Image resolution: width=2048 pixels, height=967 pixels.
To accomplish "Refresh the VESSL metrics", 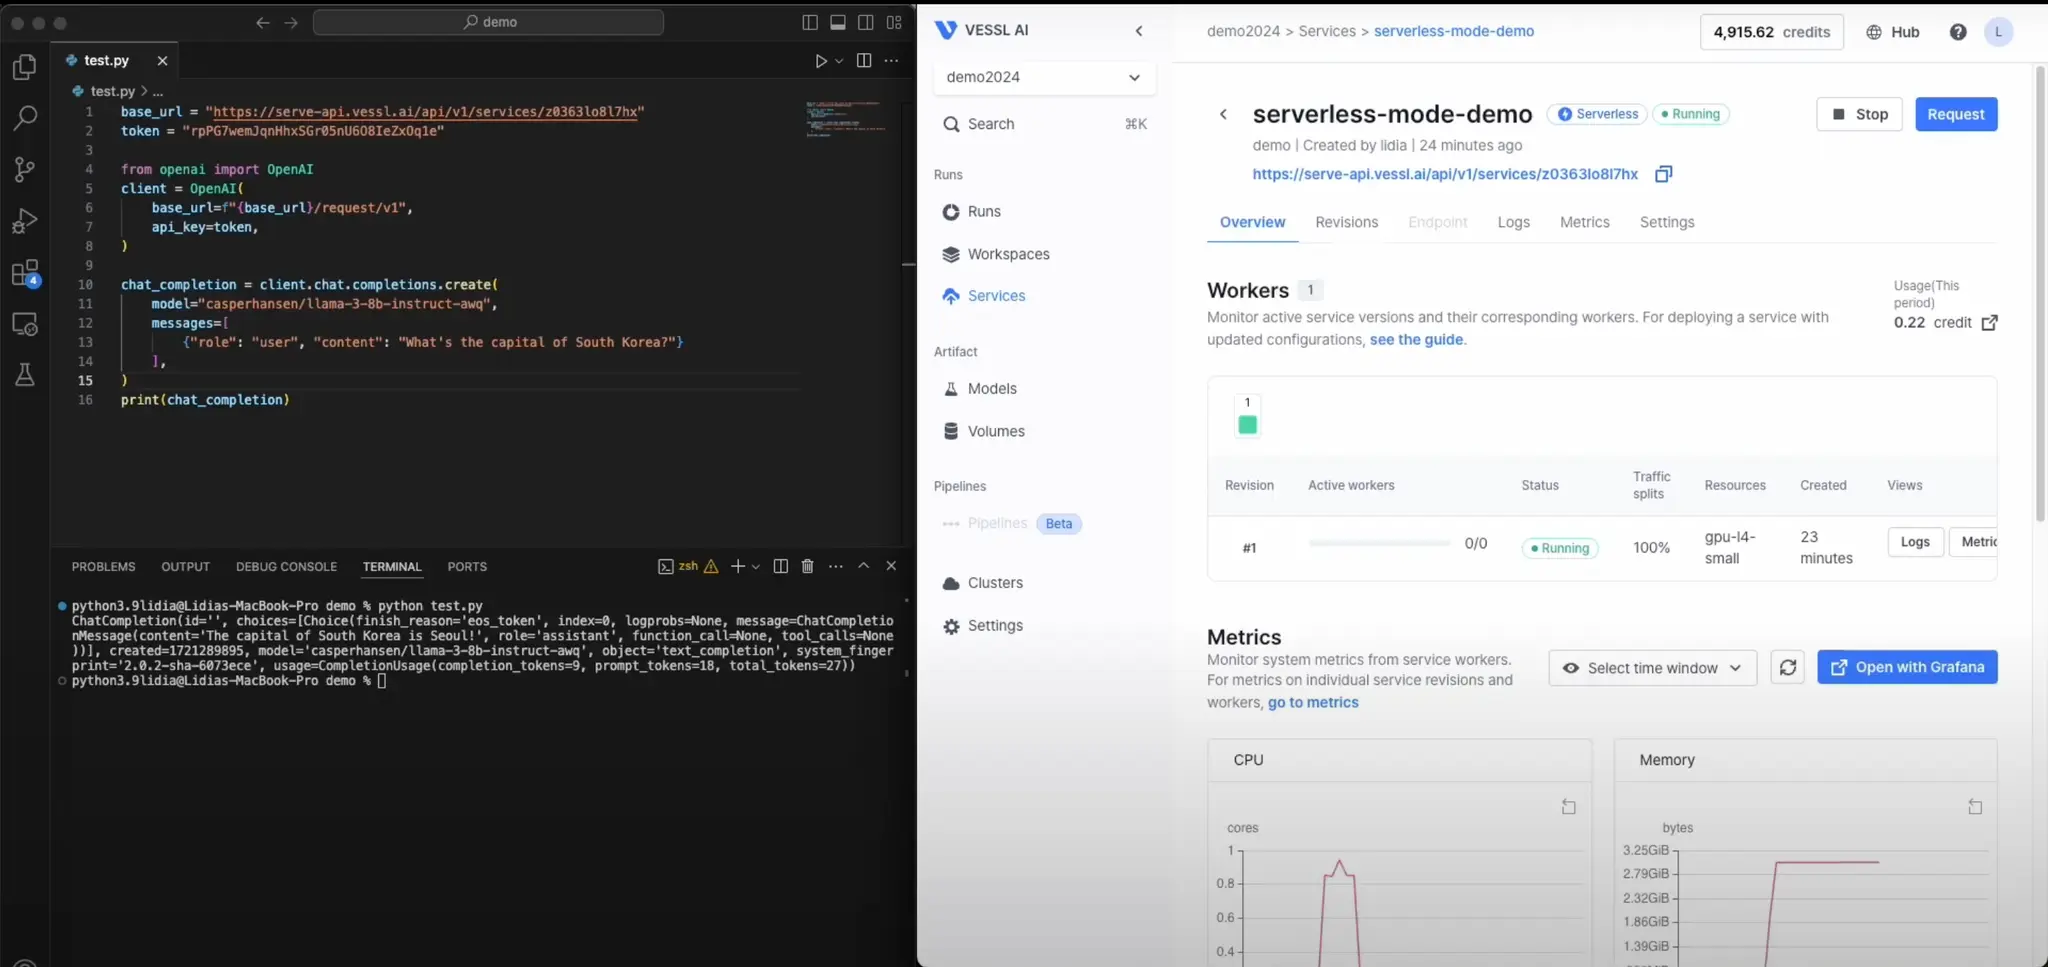I will point(1788,667).
